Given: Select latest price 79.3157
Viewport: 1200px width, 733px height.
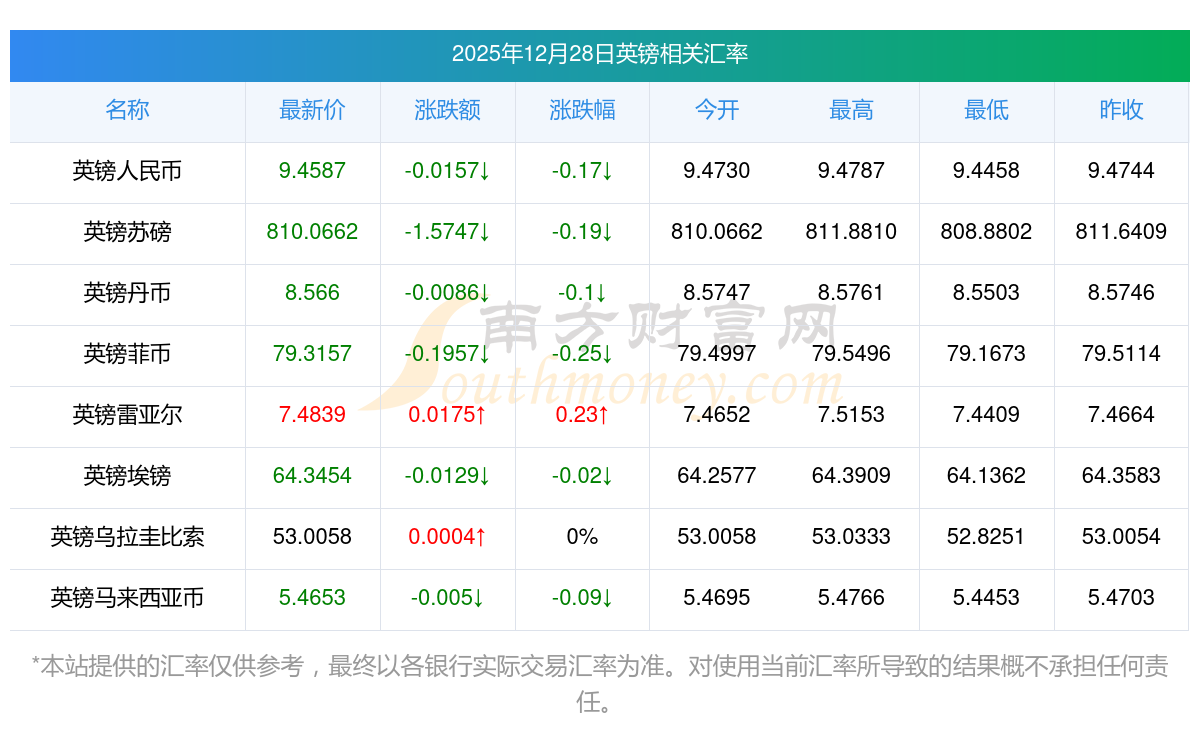Looking at the screenshot, I should 312,354.
